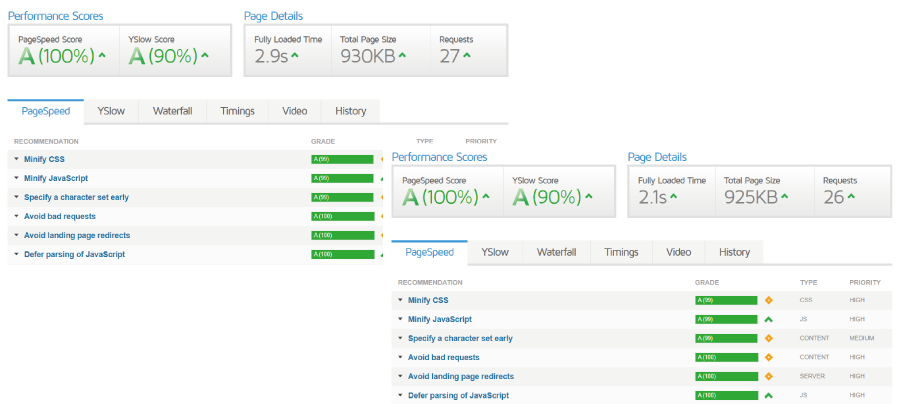900x404 pixels.
Task: Click the green arrow next to 26 requests
Action: pyautogui.click(x=852, y=197)
